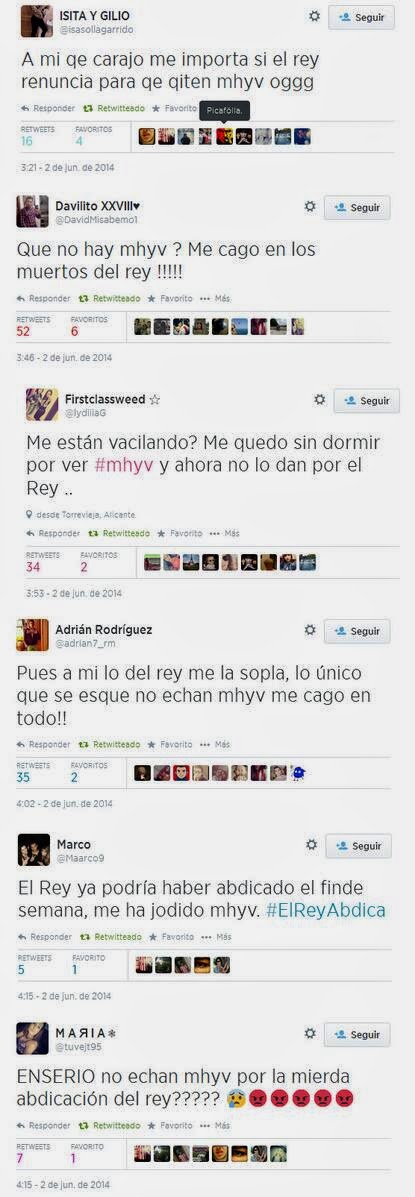
Task: Click Seguir button for Firstclassweed
Action: point(367,401)
